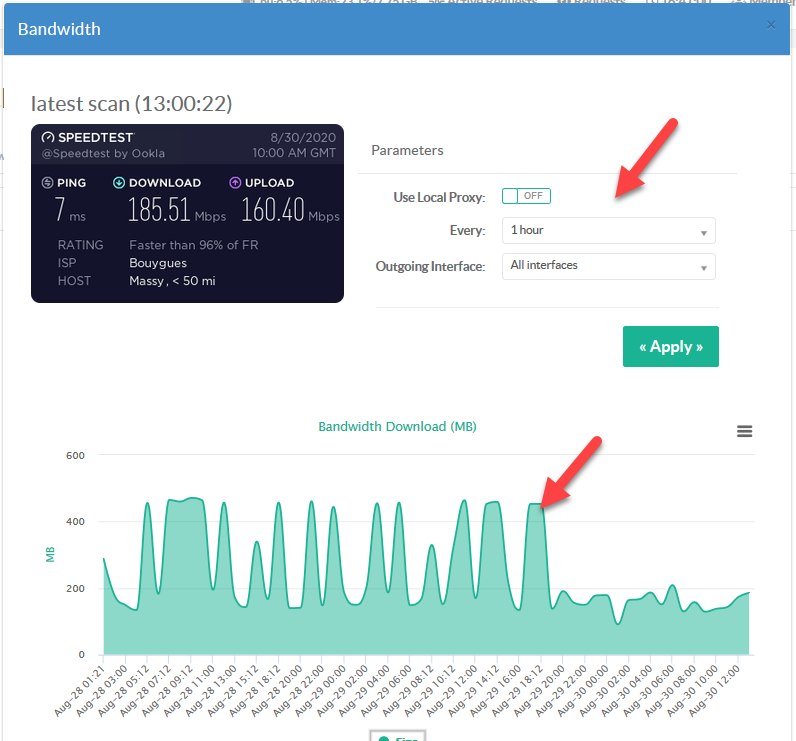Click the Bandwidth dialog title
796x741 pixels.
coord(59,29)
